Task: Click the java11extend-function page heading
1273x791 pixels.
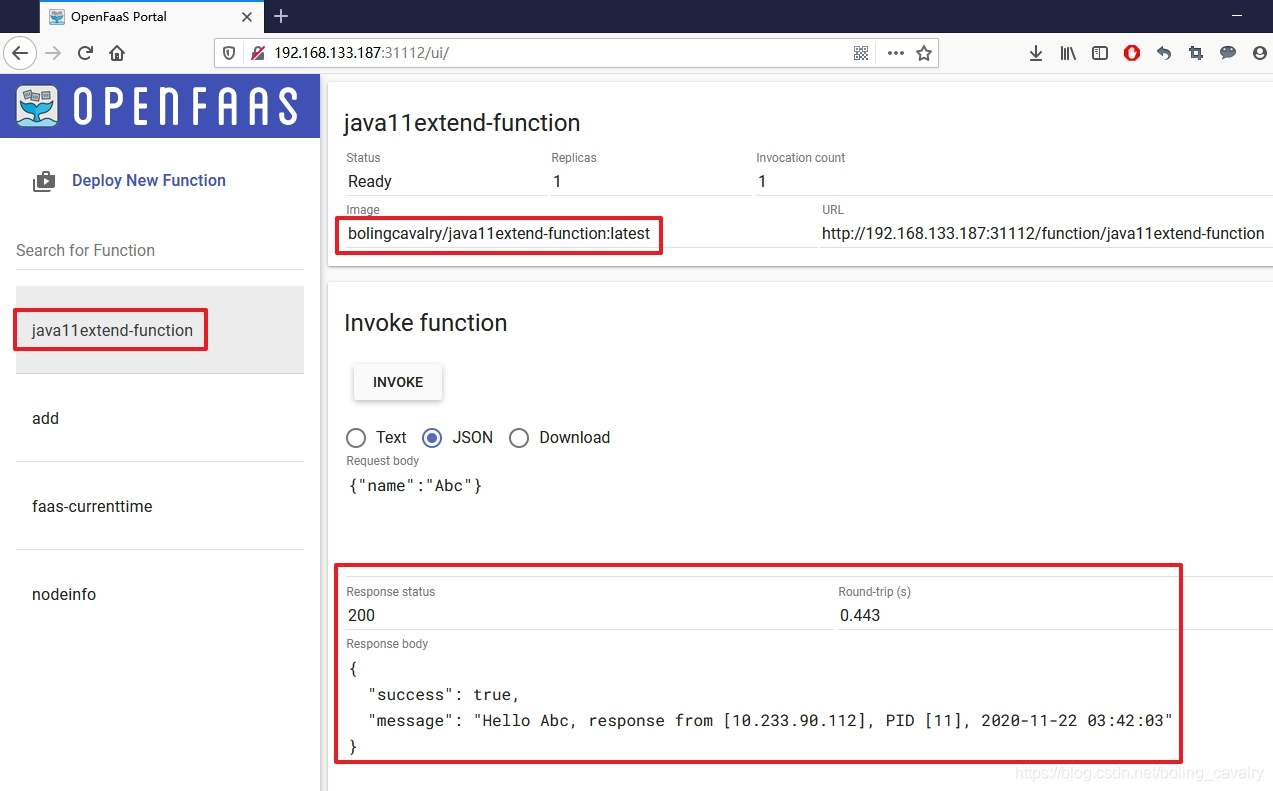Action: [x=462, y=123]
